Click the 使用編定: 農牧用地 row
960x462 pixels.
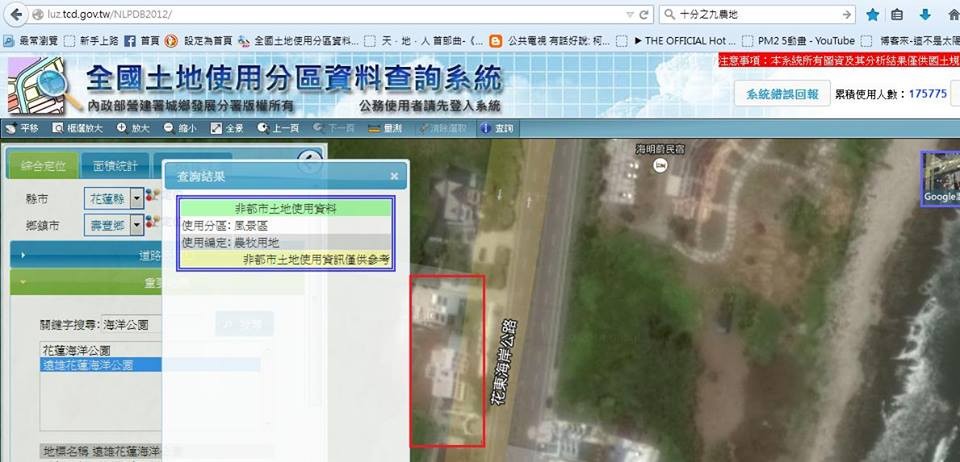[x=286, y=242]
